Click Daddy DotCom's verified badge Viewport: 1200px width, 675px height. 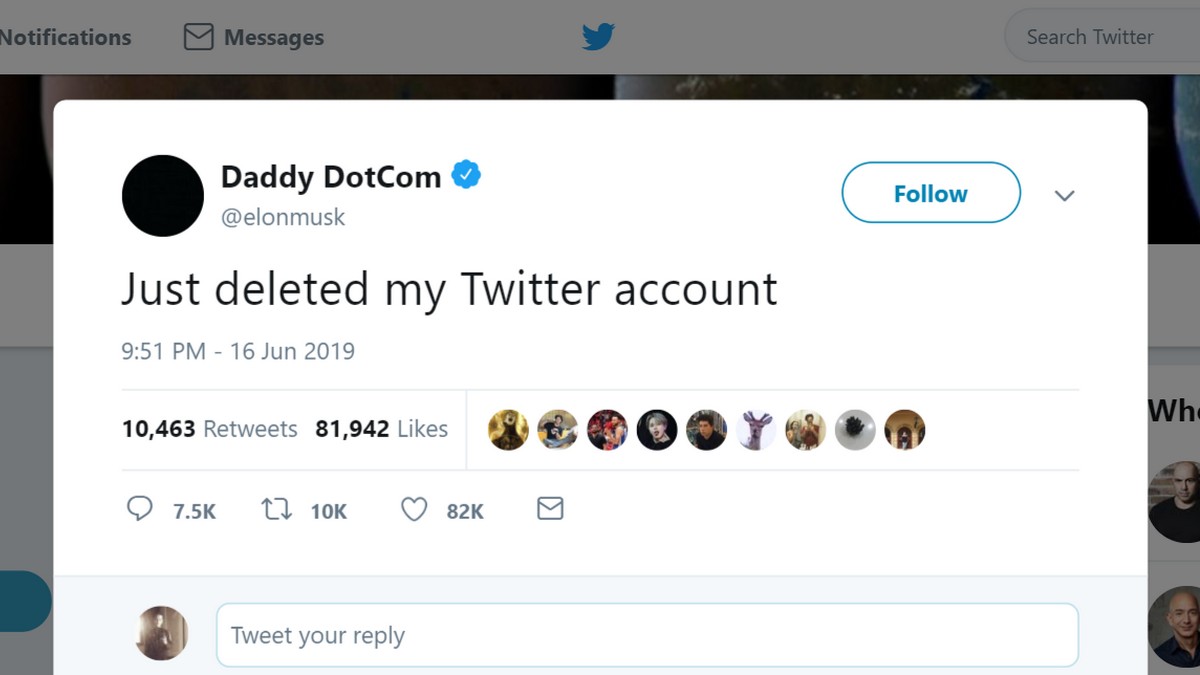(x=466, y=173)
